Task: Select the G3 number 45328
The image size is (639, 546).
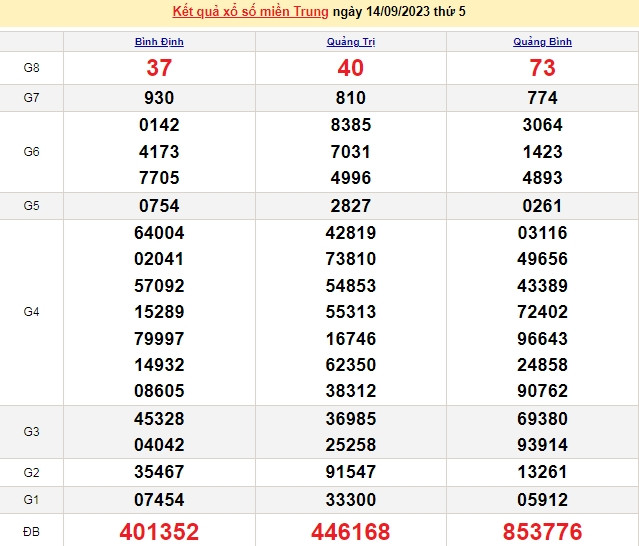Action: [x=159, y=419]
